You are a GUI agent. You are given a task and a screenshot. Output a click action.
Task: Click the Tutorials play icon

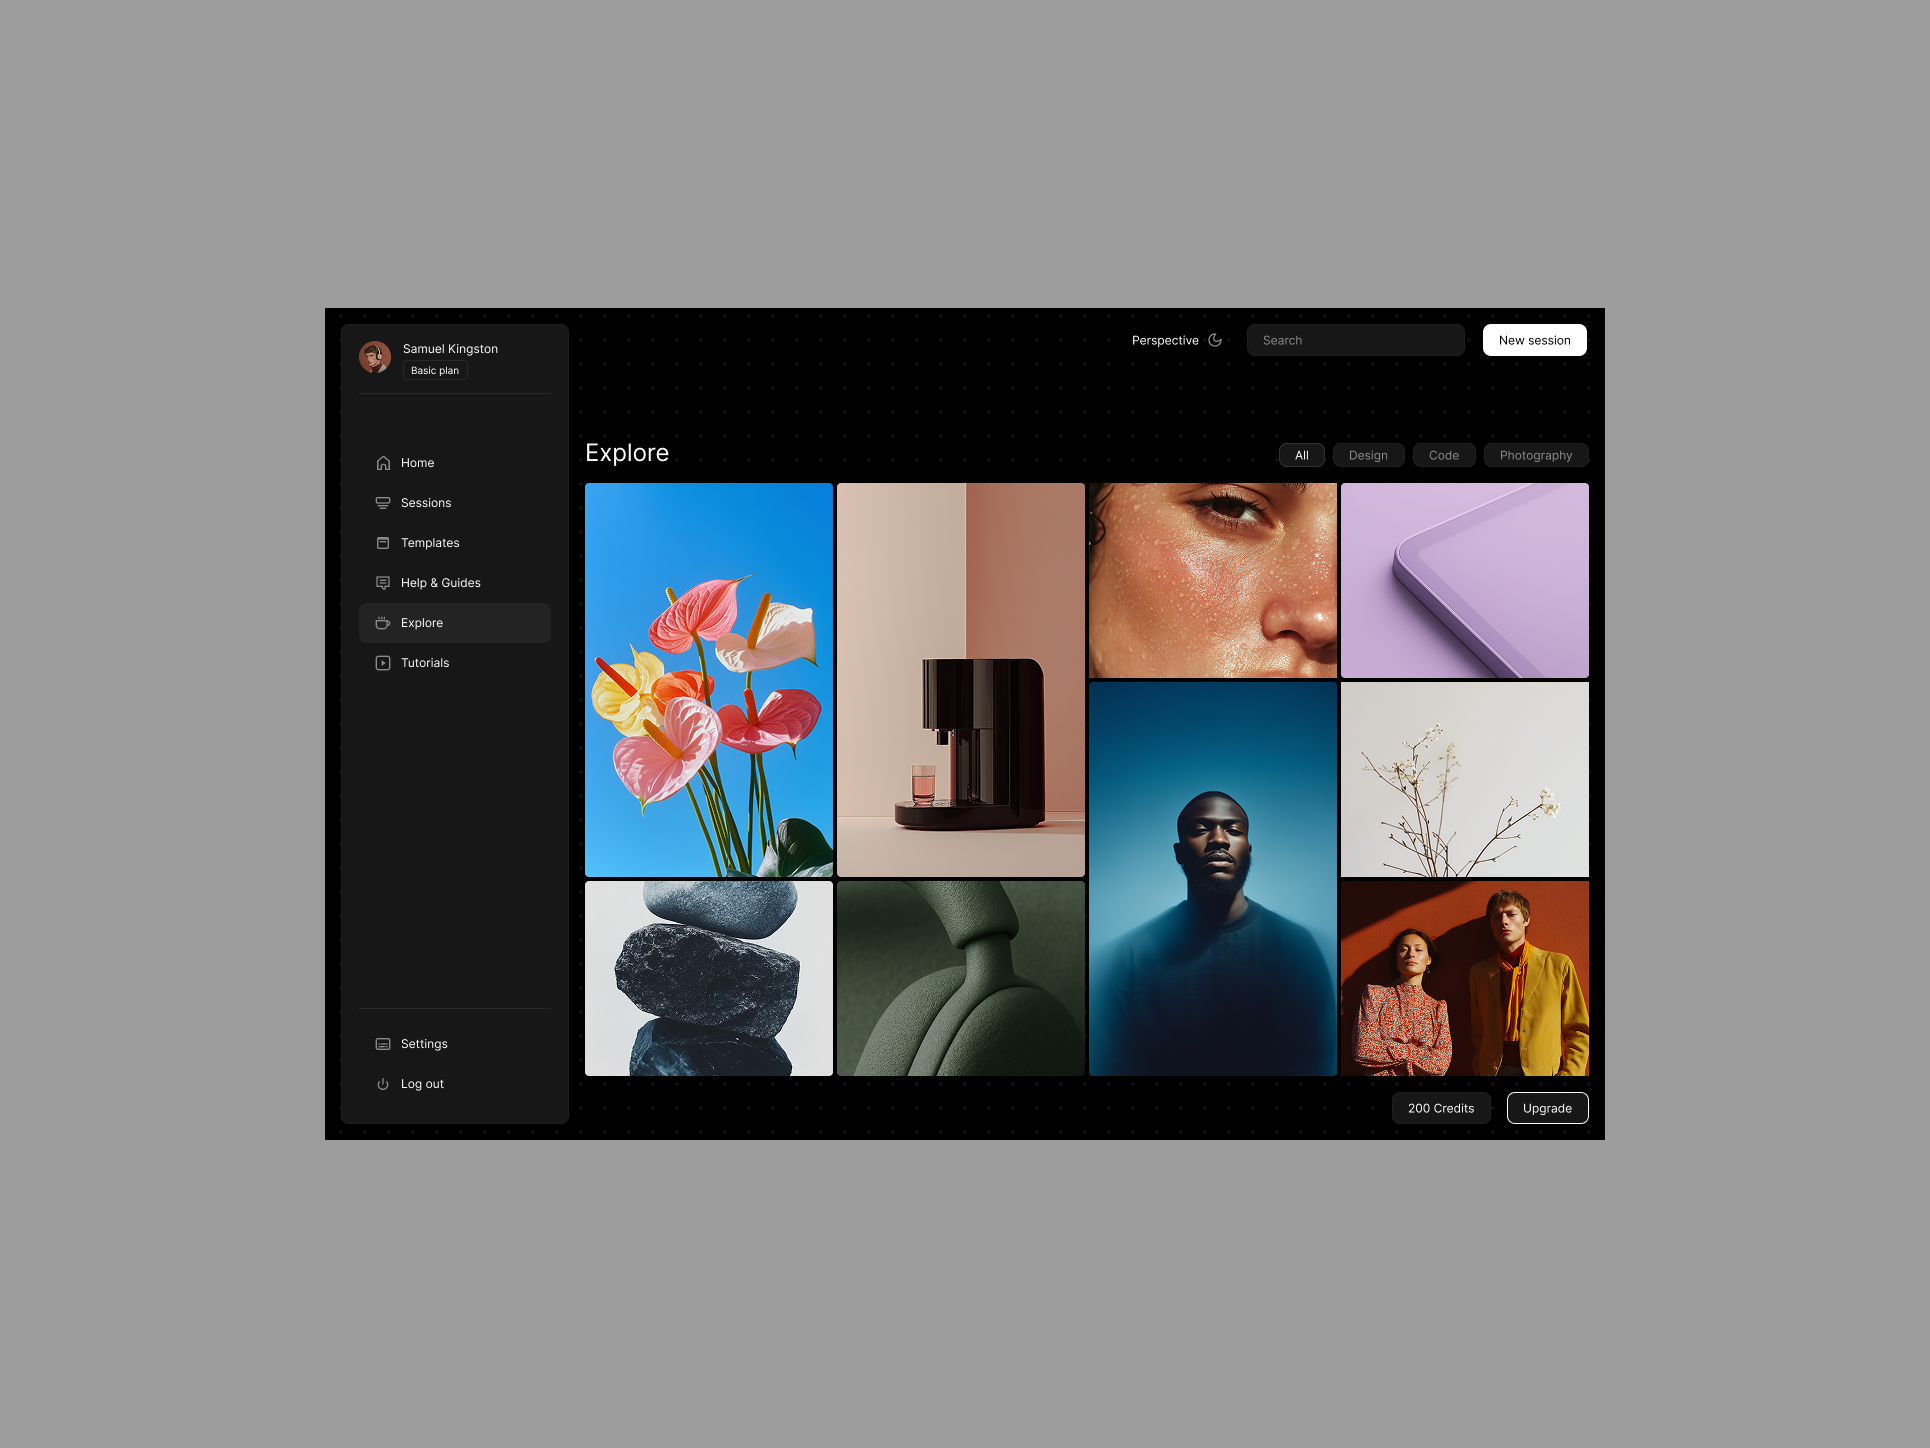(x=383, y=663)
